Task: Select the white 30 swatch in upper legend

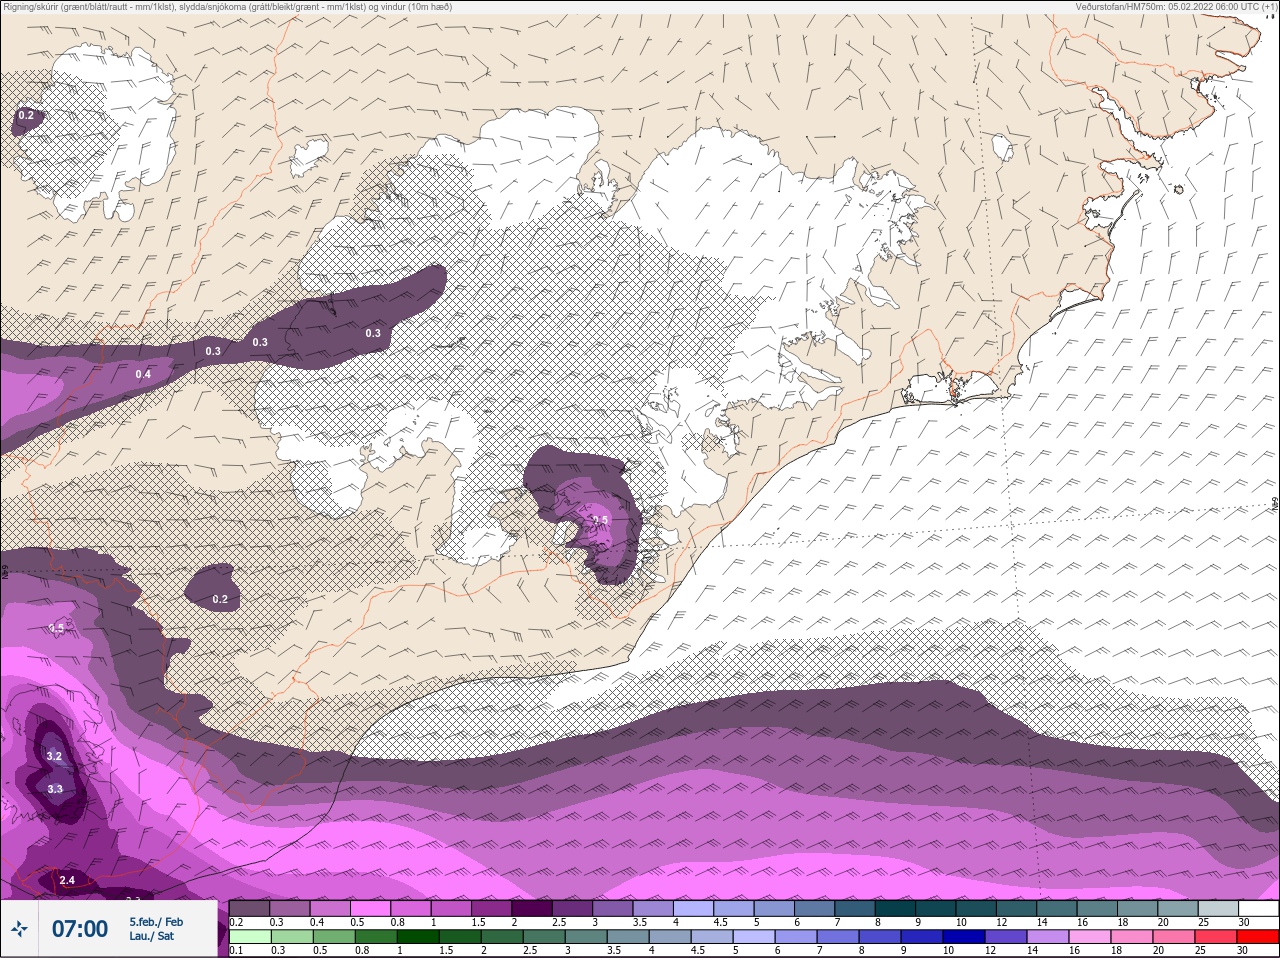Action: tap(1259, 908)
